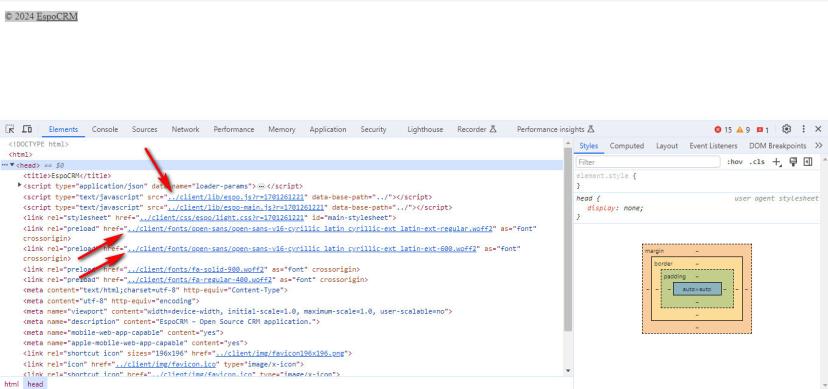Open the espo-main.js script source link

pos(246,207)
